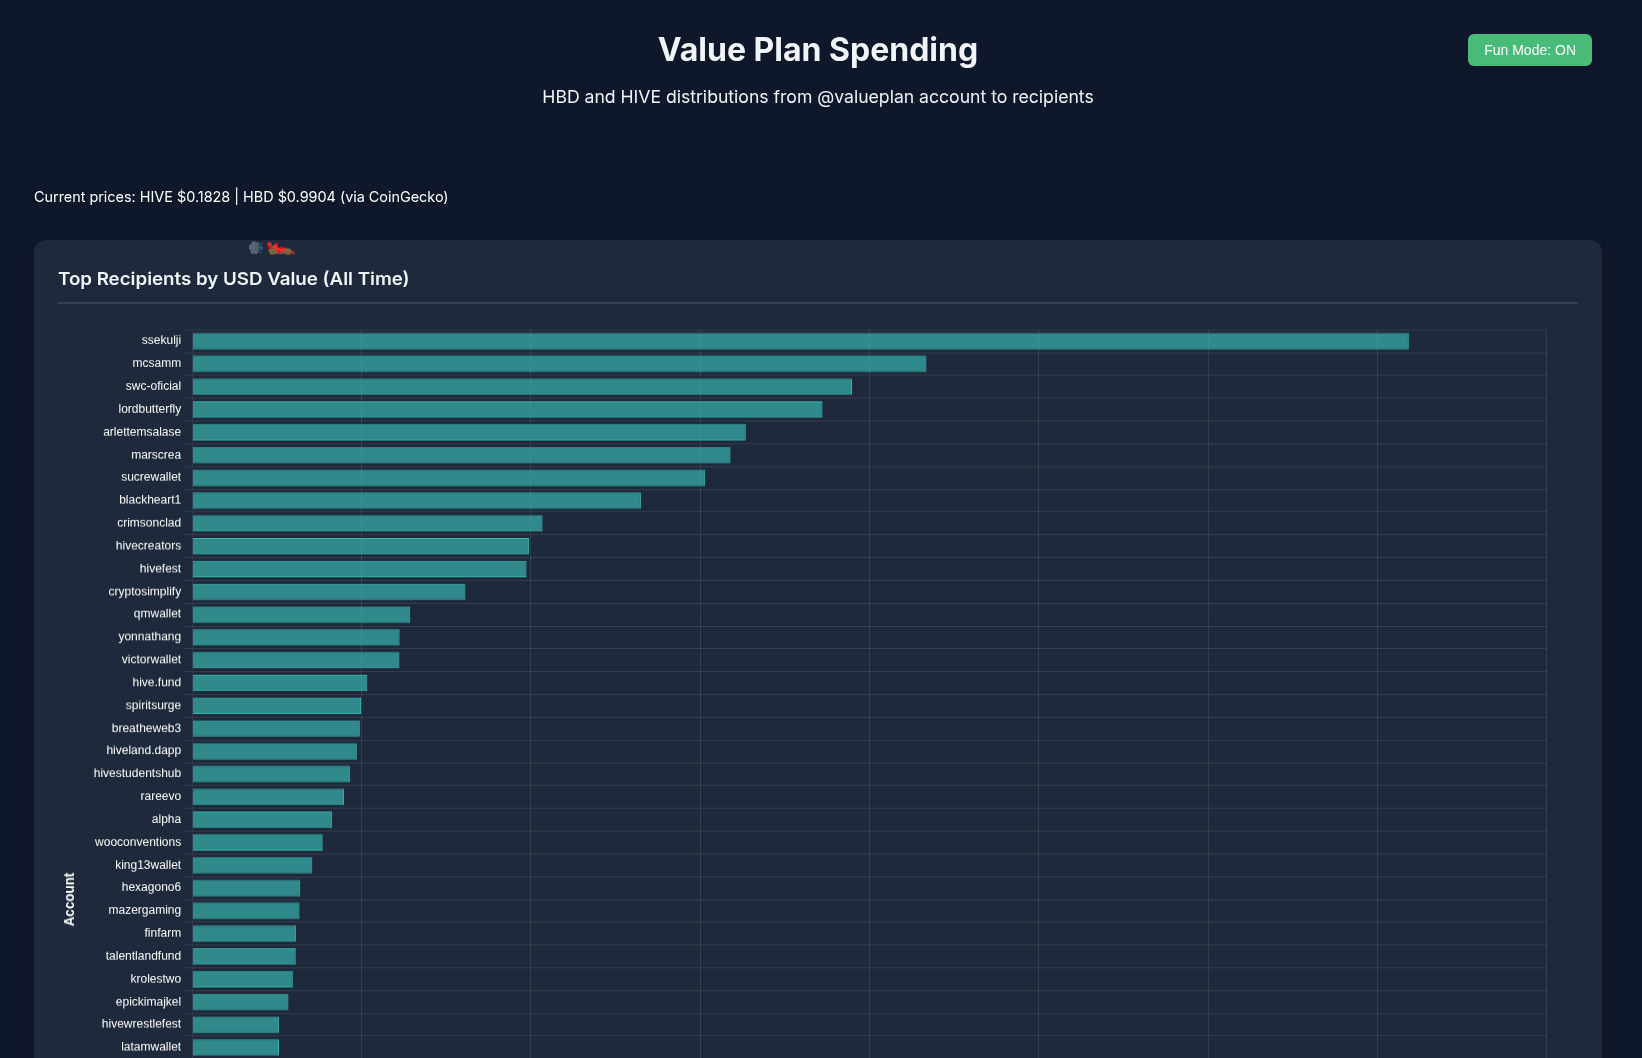Click the ssekulji bar in the chart

800,341
